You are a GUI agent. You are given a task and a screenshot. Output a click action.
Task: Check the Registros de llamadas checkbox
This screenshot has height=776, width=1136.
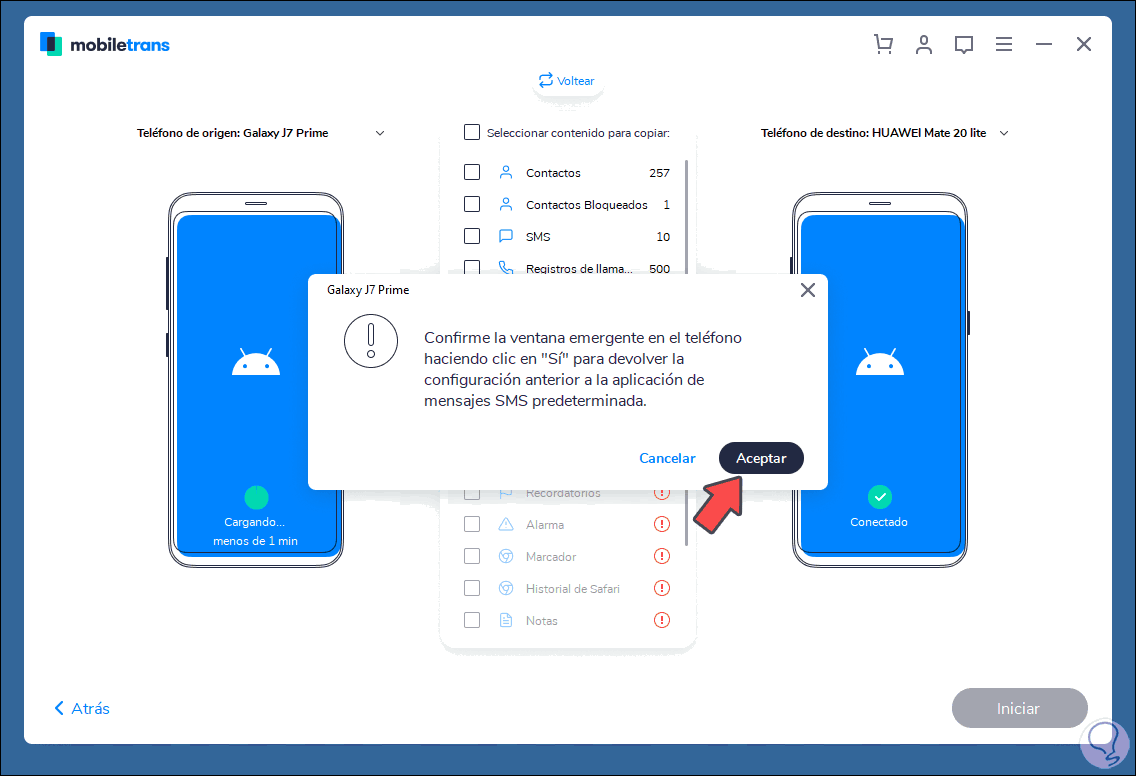click(x=472, y=267)
